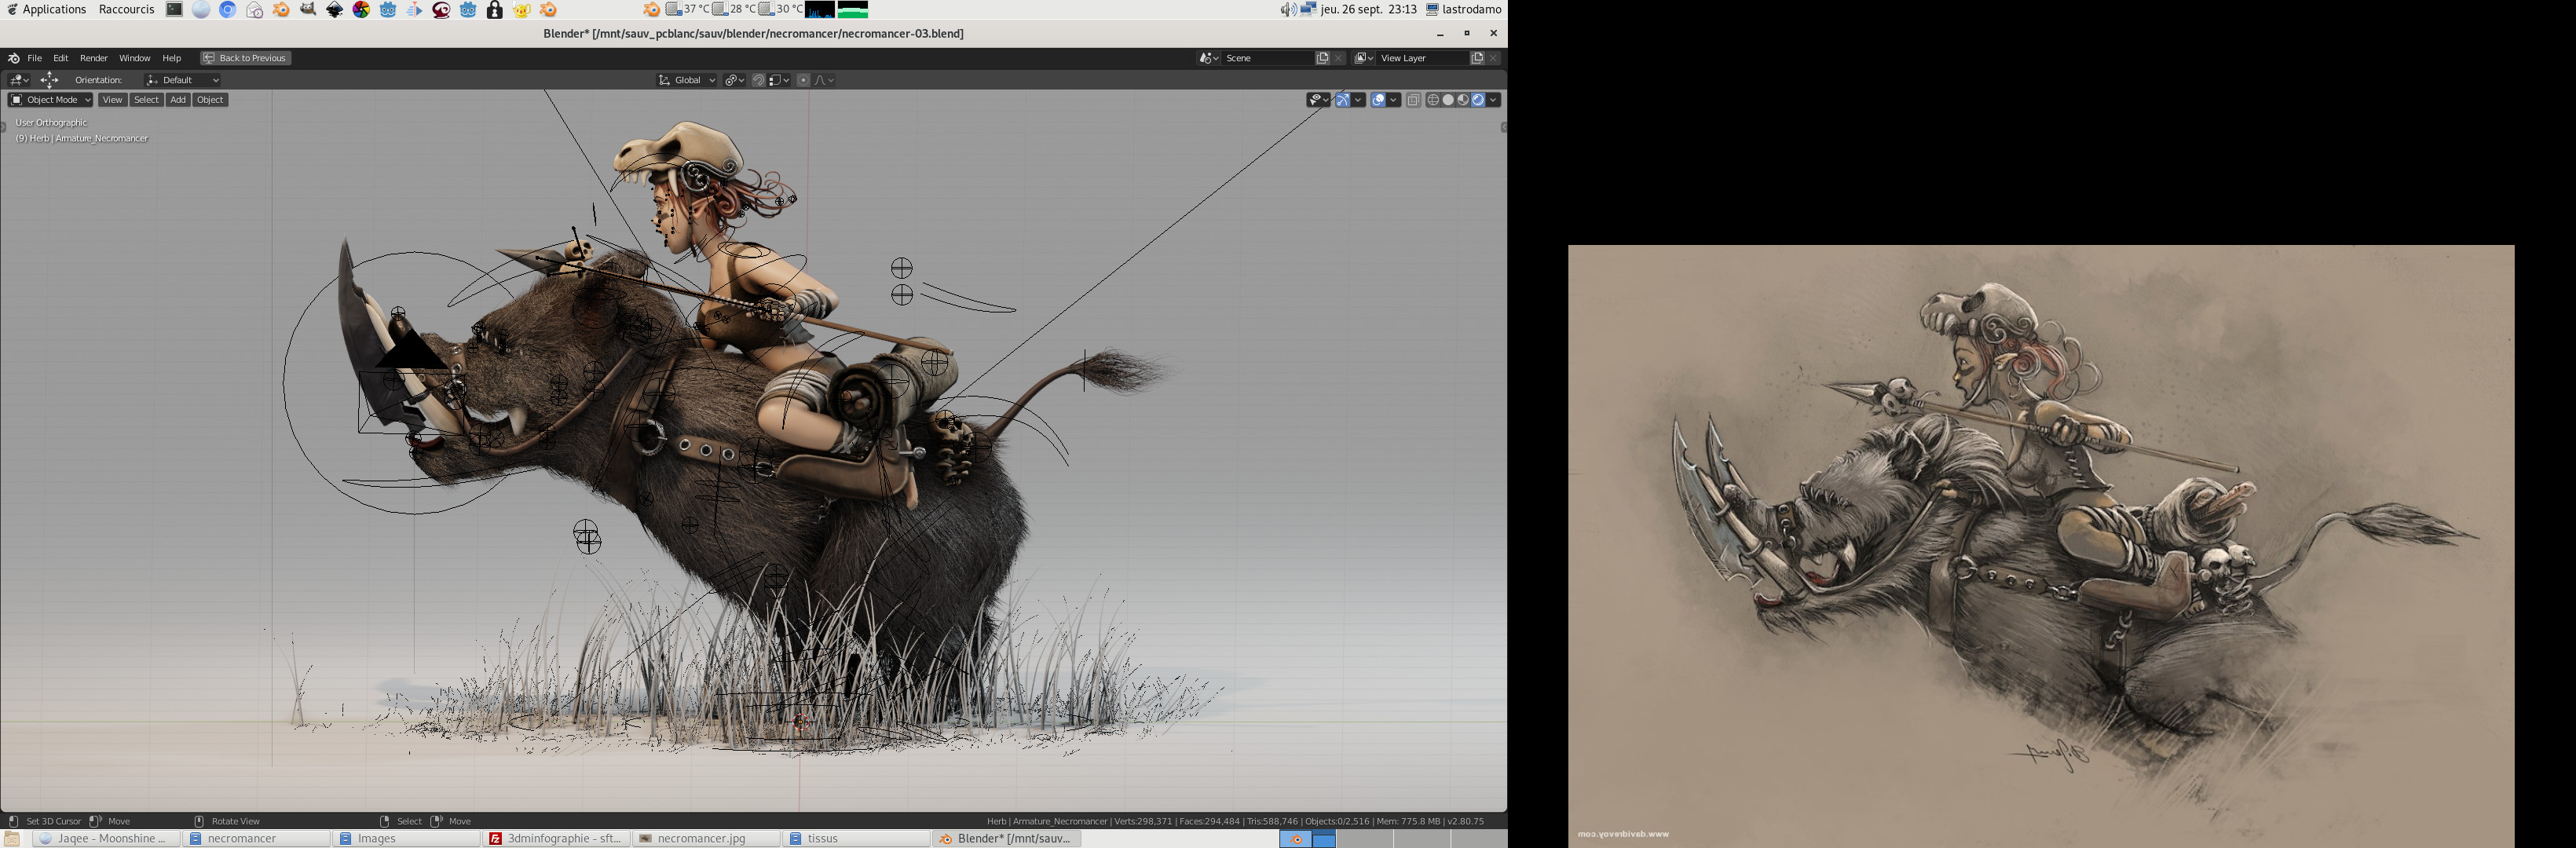
Task: Switch to material preview (LookDev) shading
Action: click(1463, 100)
